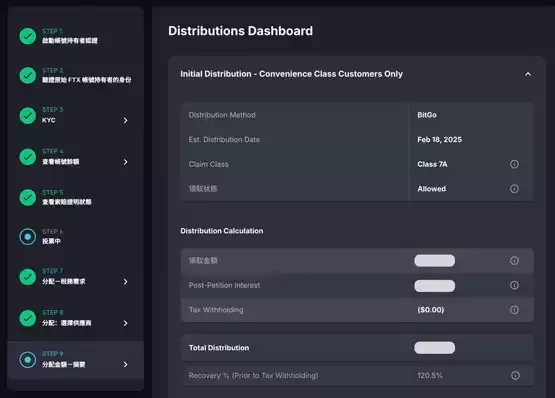Click the Initial Distribution section header

[357, 74]
